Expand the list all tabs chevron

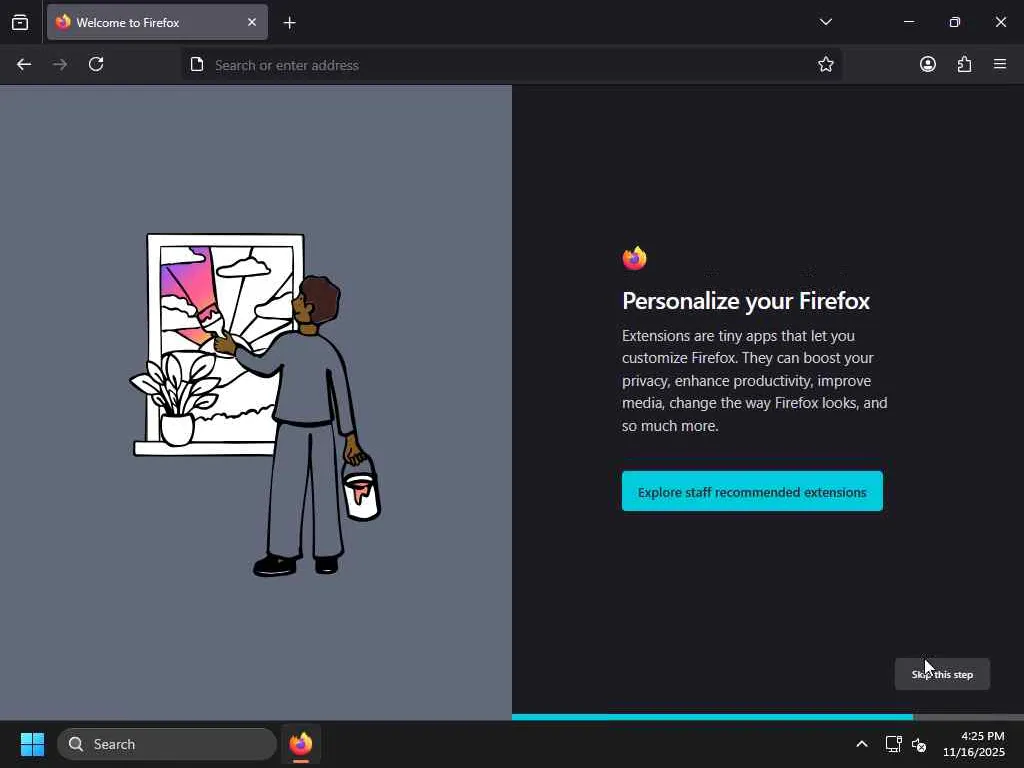click(825, 22)
